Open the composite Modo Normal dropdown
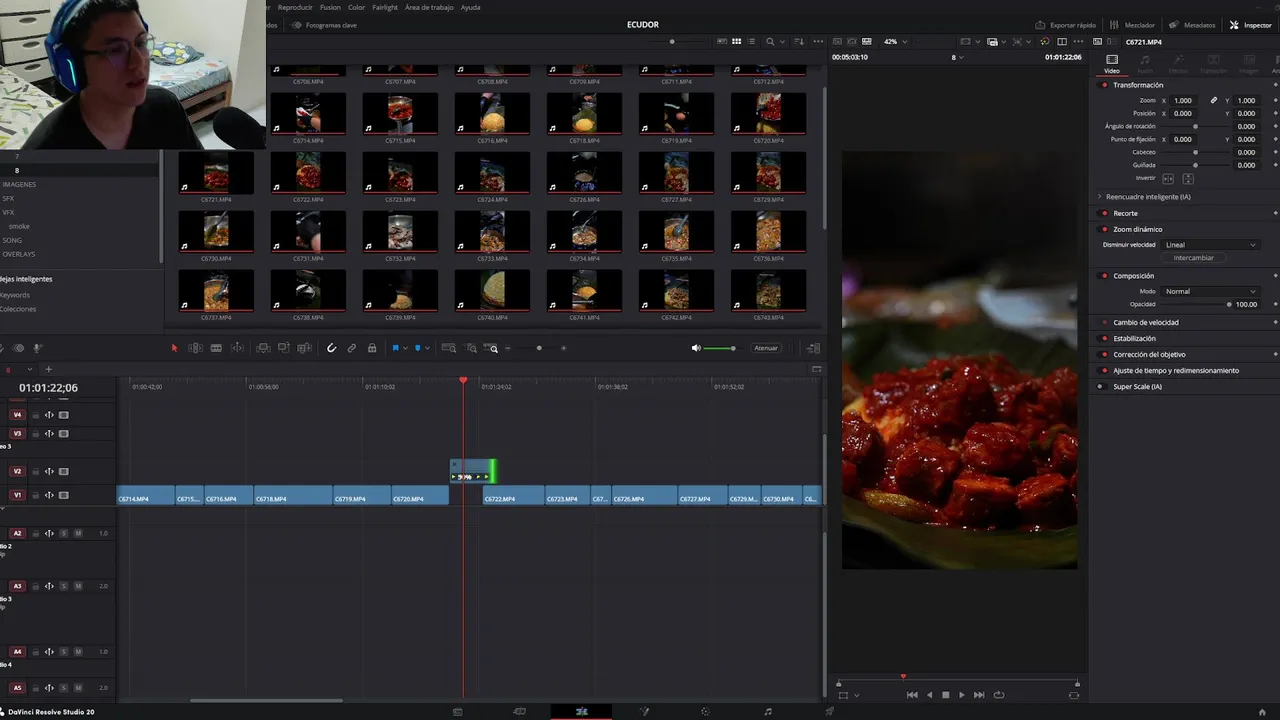Image resolution: width=1280 pixels, height=720 pixels. (1210, 291)
